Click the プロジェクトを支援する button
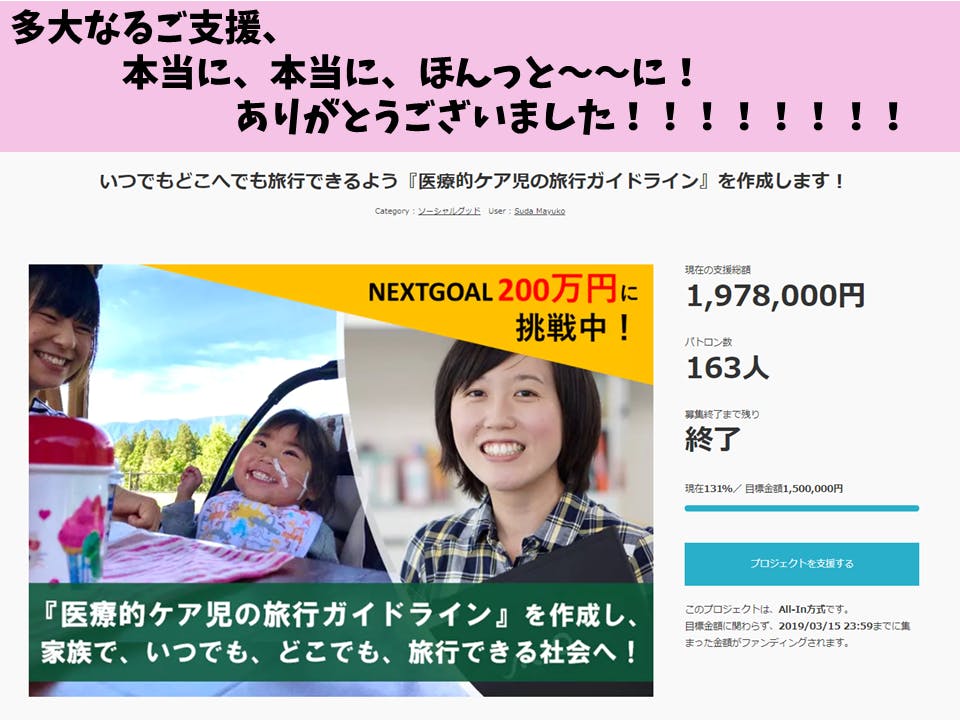This screenshot has width=960, height=720. click(x=801, y=564)
